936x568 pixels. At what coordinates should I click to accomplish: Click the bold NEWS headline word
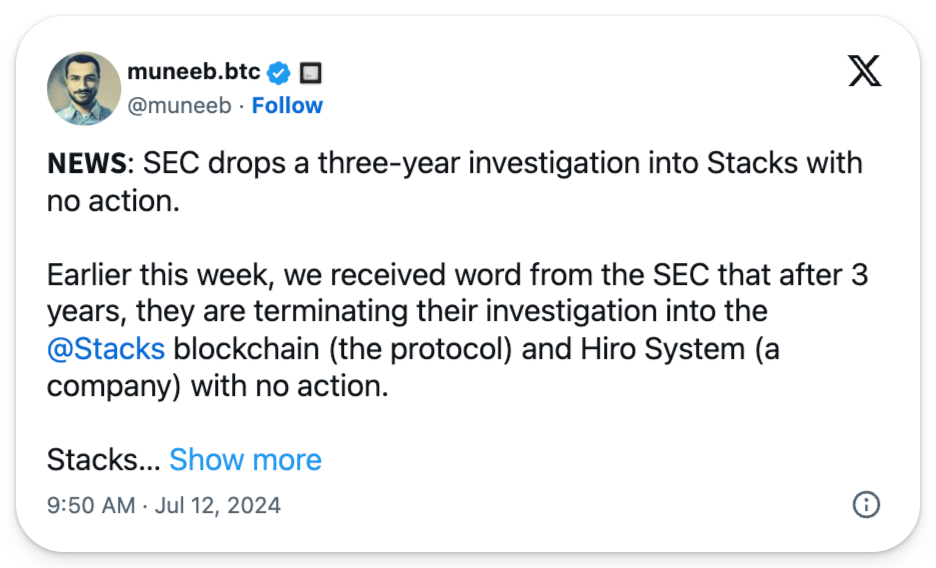(84, 163)
